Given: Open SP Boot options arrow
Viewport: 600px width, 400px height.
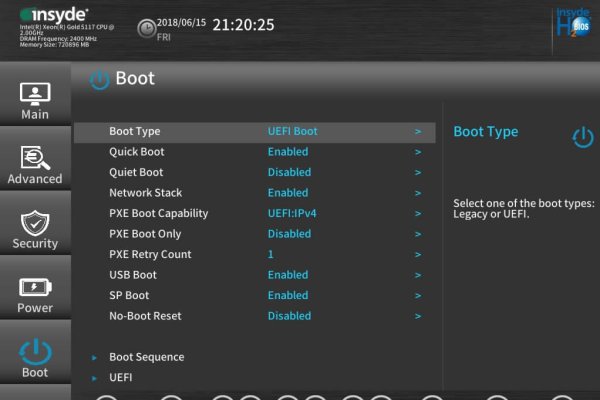Looking at the screenshot, I should tap(418, 296).
